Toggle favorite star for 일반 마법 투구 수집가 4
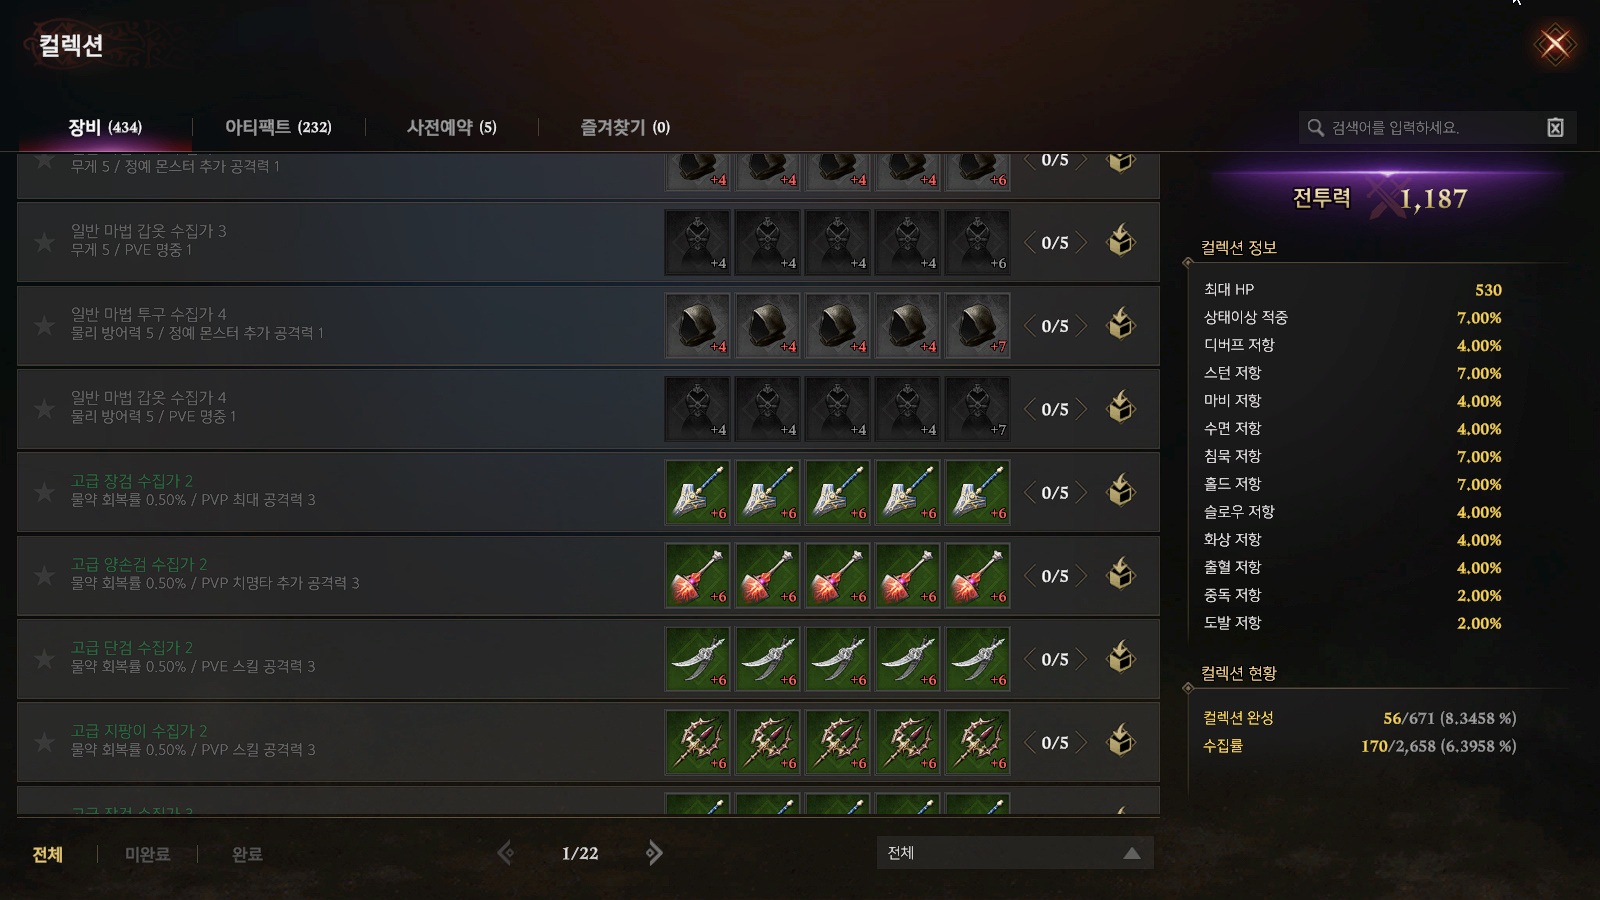1600x900 pixels. (44, 325)
